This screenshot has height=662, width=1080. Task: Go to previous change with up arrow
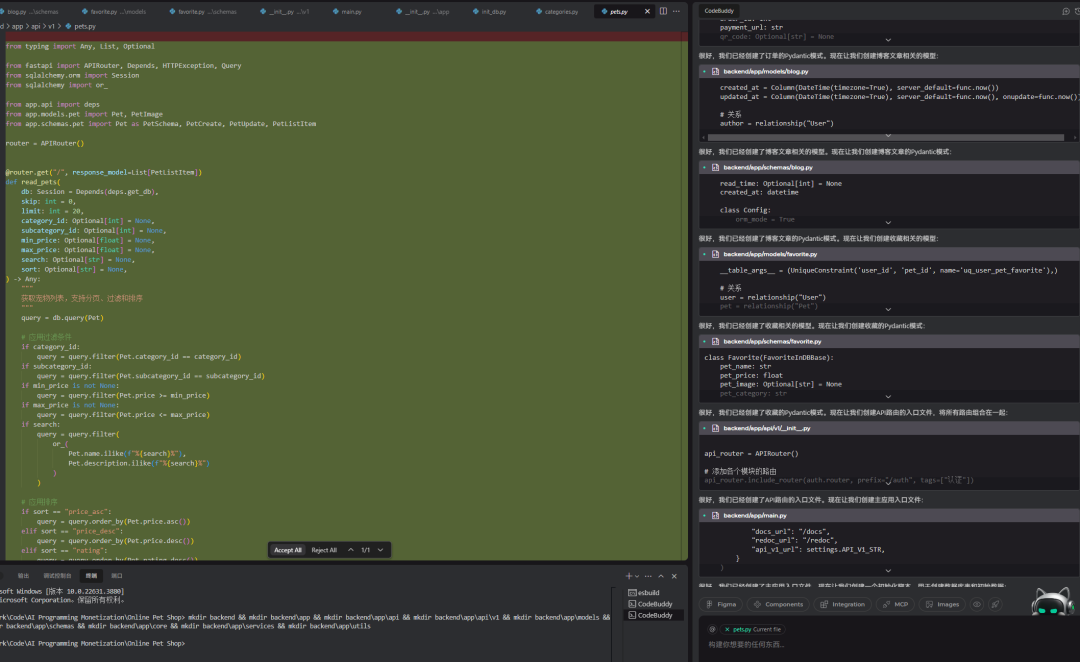click(x=350, y=550)
